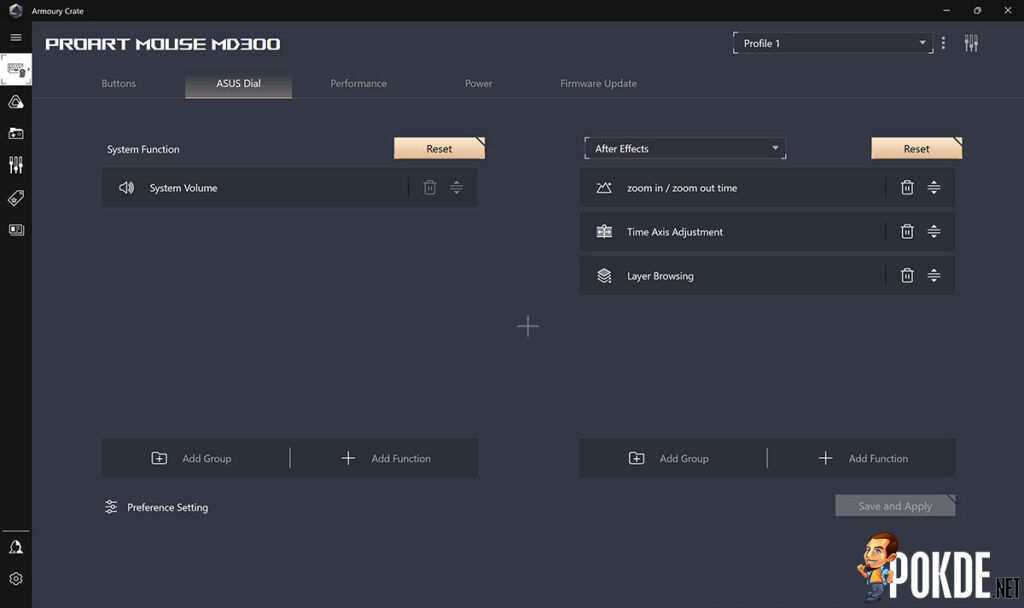Select the System Volume row text
This screenshot has width=1024, height=608.
(x=184, y=188)
